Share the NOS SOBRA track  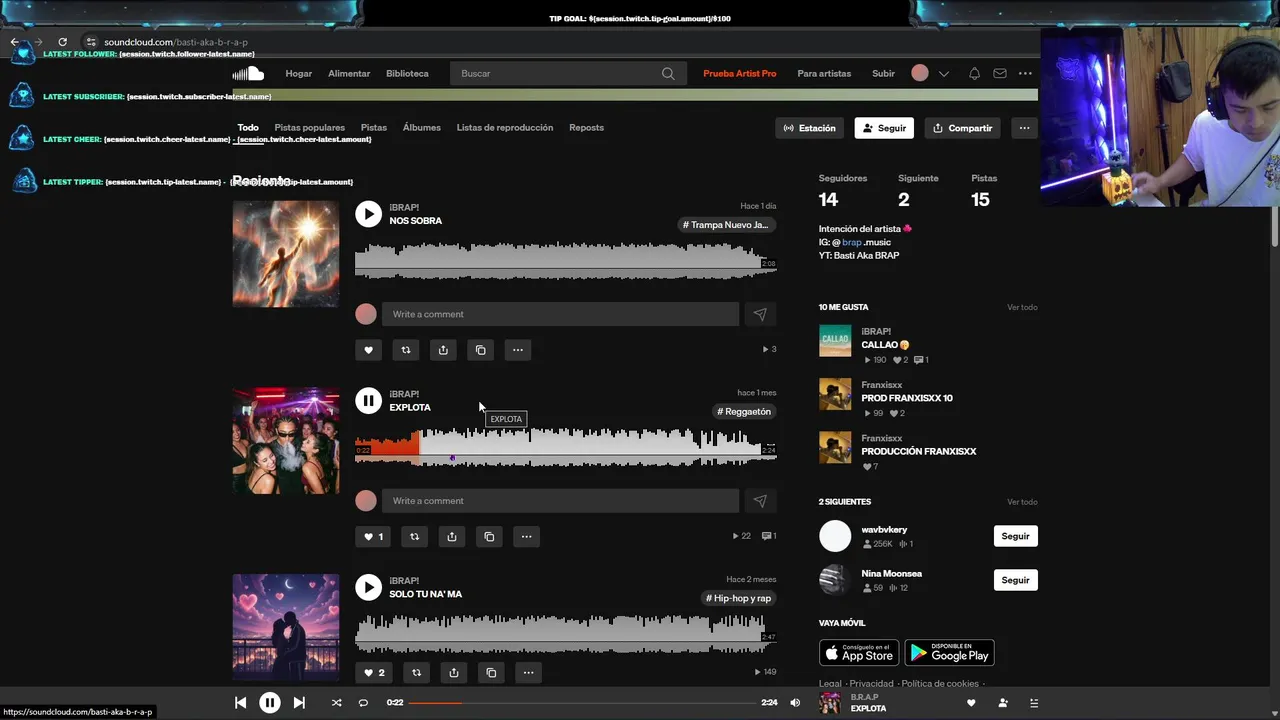(443, 350)
